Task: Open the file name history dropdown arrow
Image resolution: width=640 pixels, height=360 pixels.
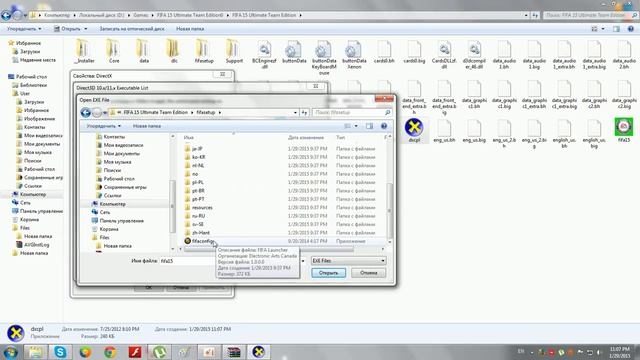Action: [303, 261]
